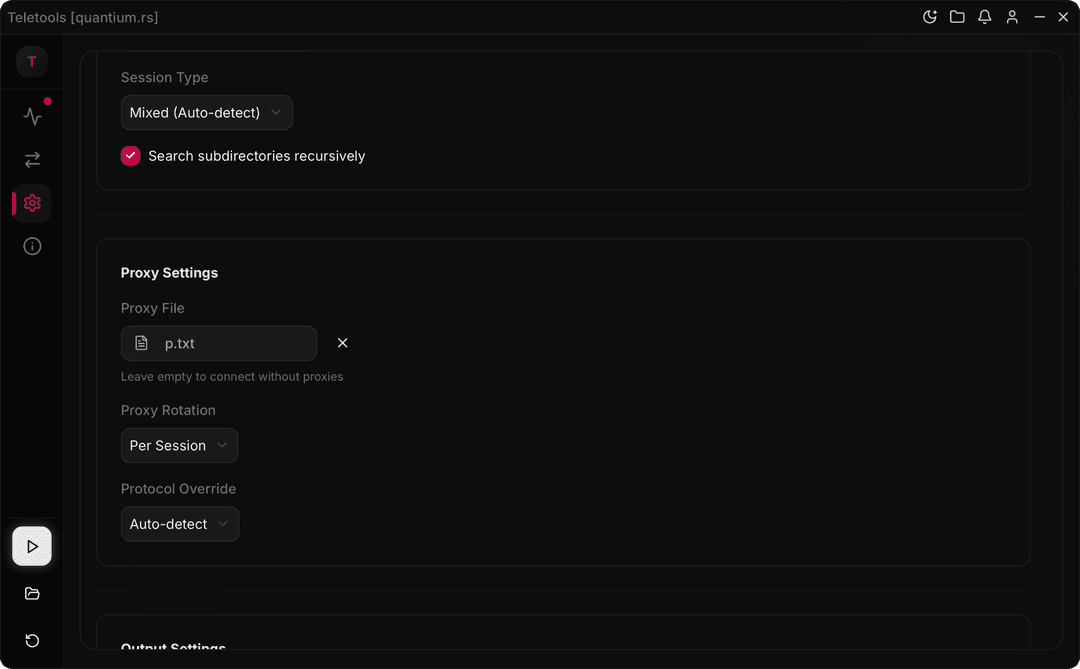Click the document icon in the Proxy File field
This screenshot has height=669, width=1080.
[x=141, y=343]
